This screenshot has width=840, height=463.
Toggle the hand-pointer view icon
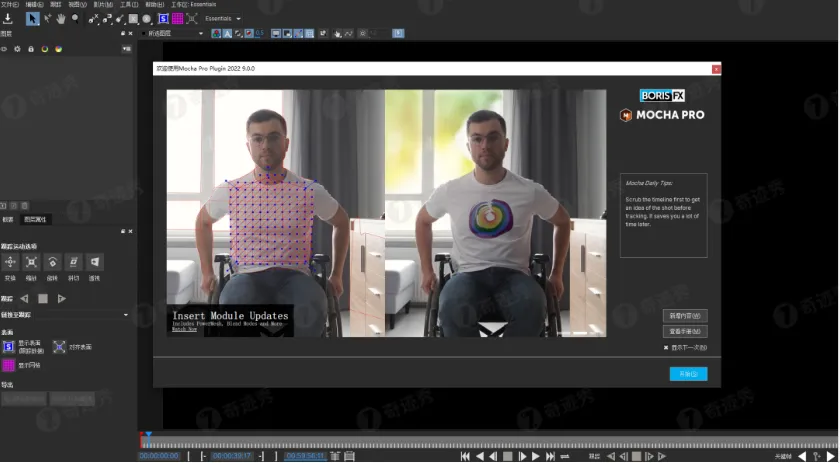click(x=338, y=33)
